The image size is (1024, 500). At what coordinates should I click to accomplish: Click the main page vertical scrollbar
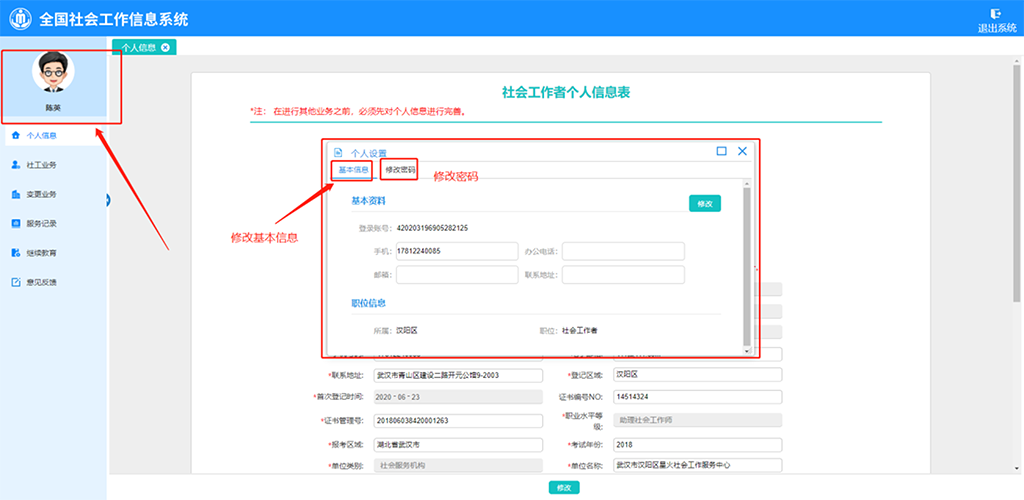coord(1017,183)
